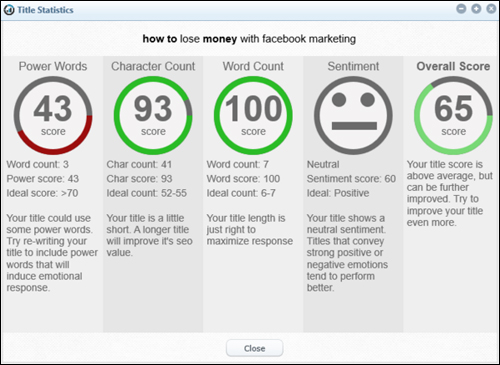Viewport: 500px width, 365px height.
Task: Close dialog with the title bar X
Action: [x=491, y=9]
